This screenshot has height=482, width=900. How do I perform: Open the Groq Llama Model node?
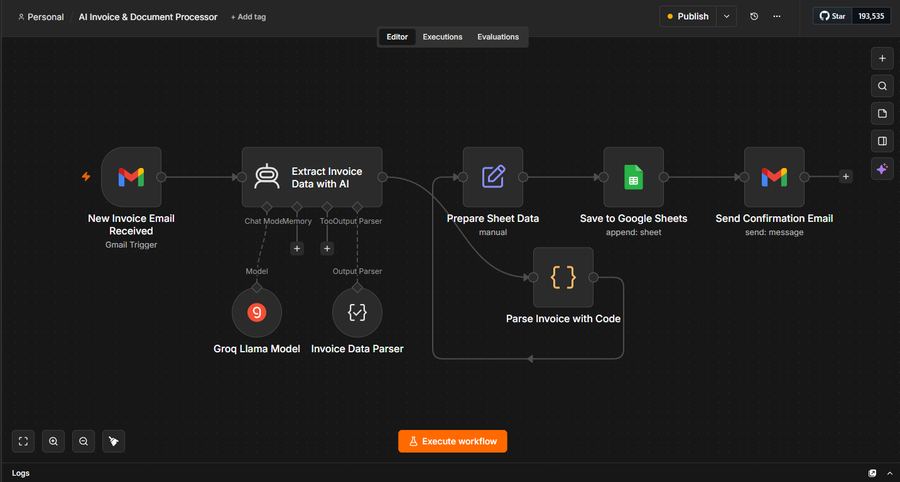coord(257,312)
